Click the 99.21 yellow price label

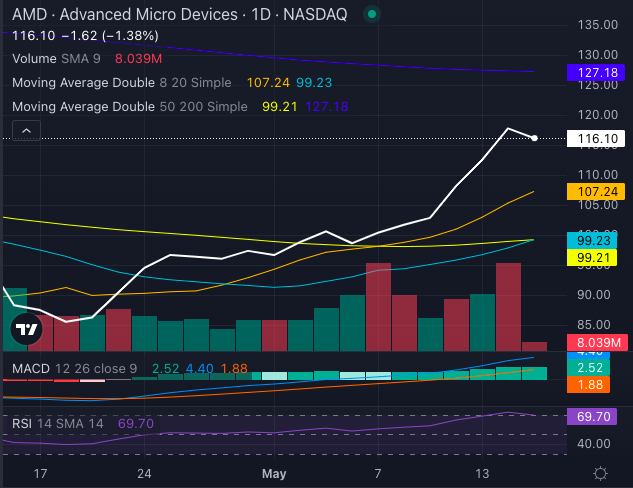(592, 258)
